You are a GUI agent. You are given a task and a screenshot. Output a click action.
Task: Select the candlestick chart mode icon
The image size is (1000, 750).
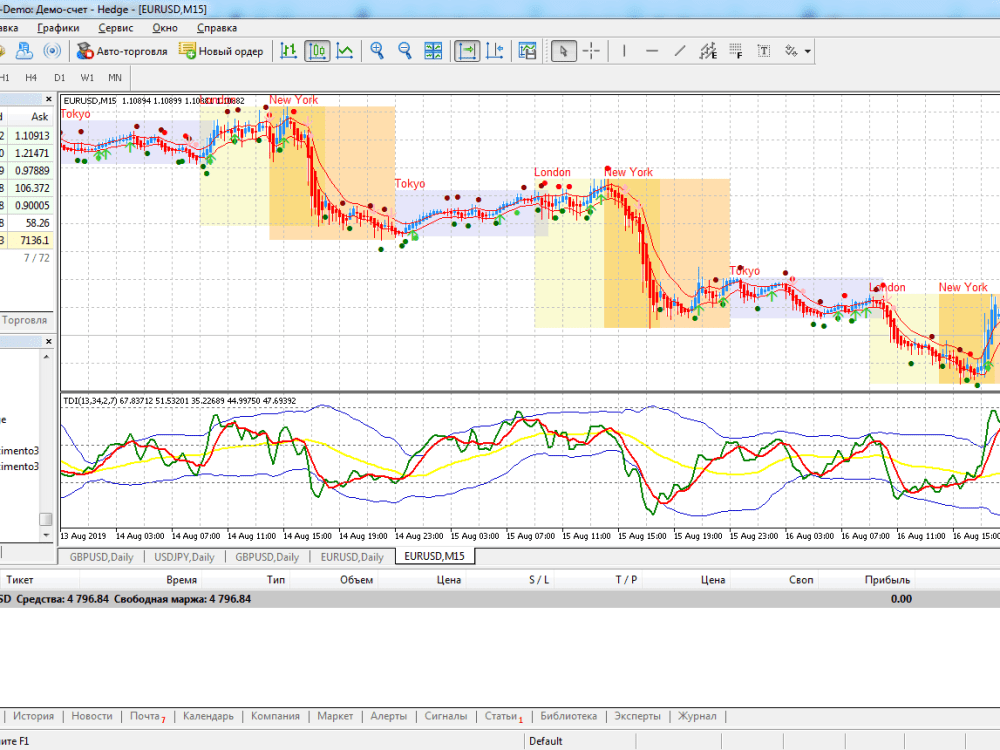coord(317,51)
